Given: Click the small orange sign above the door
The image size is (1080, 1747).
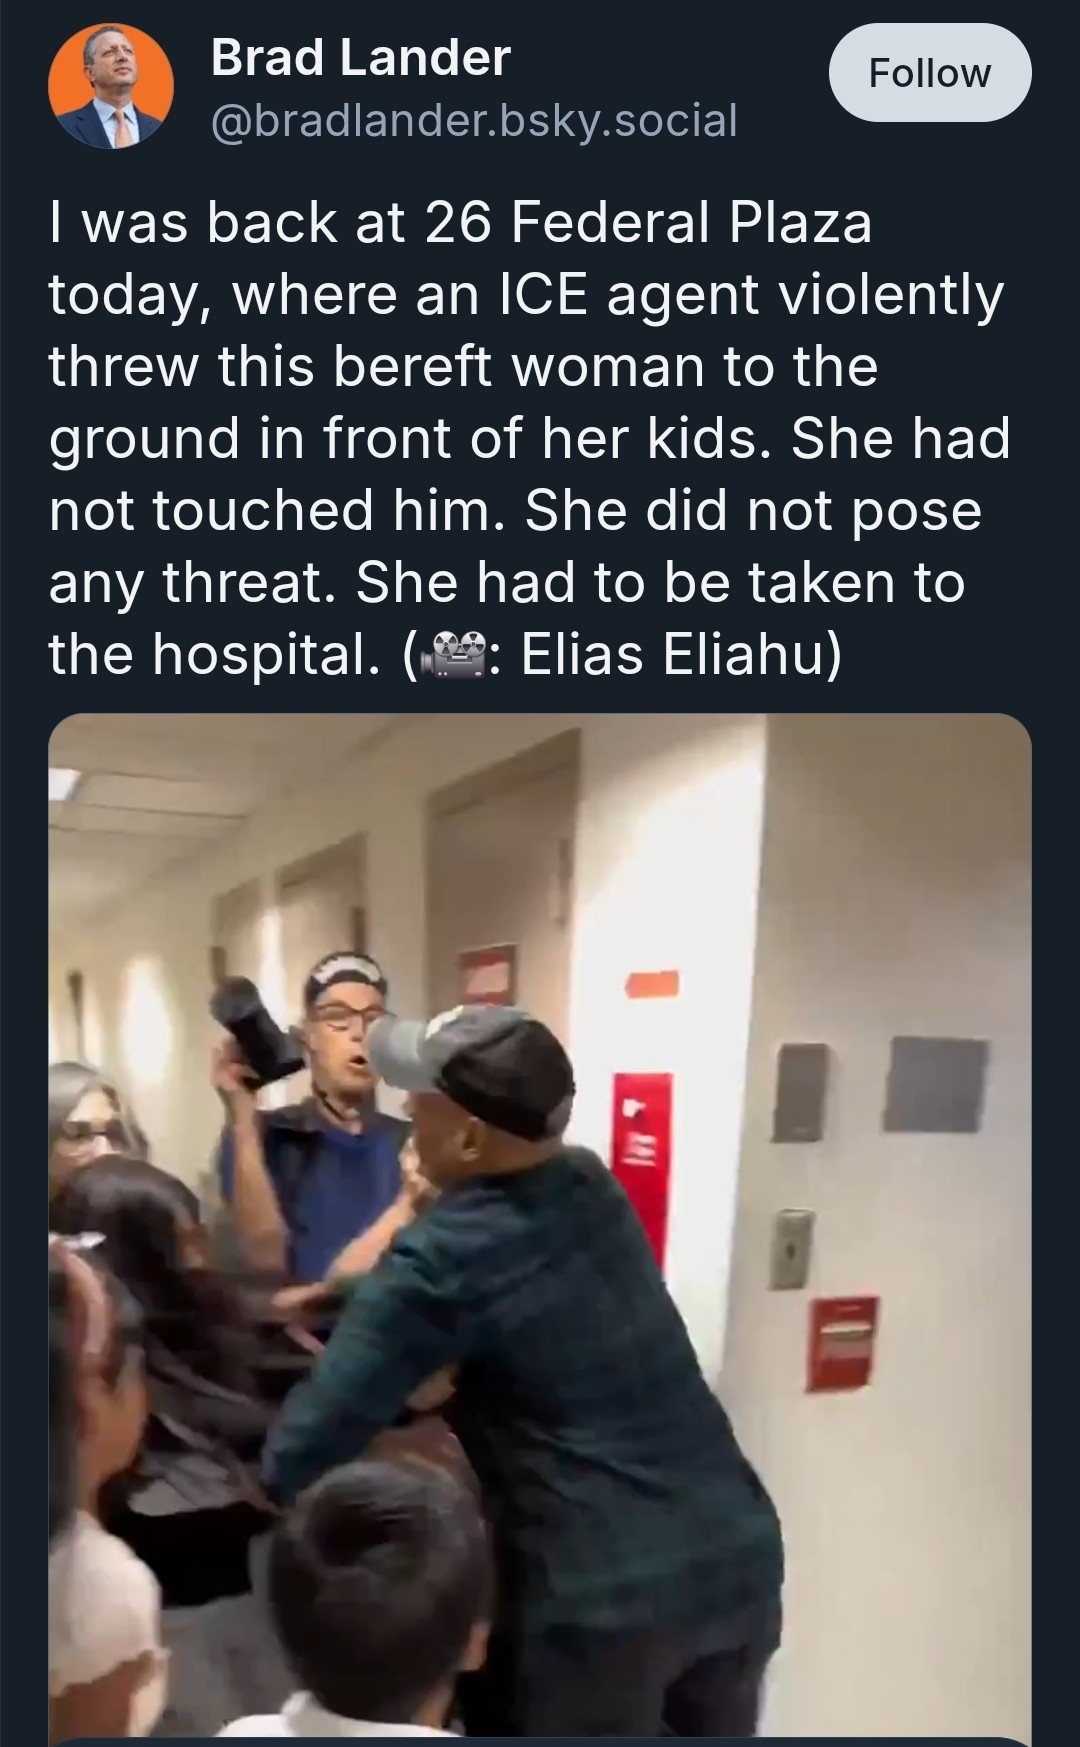Looking at the screenshot, I should [652, 983].
